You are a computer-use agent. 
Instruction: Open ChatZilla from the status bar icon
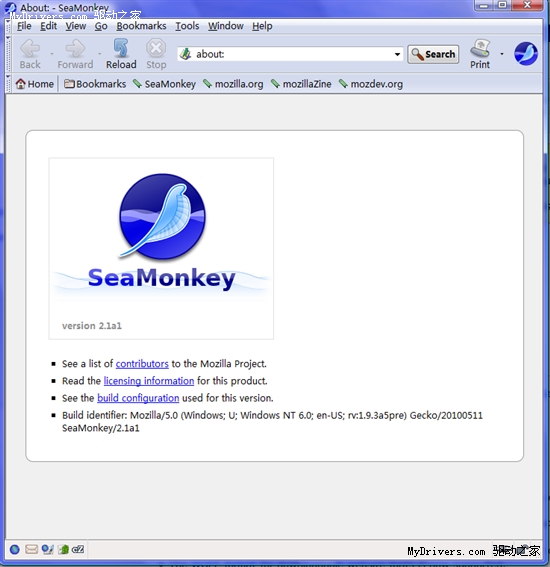[78, 550]
